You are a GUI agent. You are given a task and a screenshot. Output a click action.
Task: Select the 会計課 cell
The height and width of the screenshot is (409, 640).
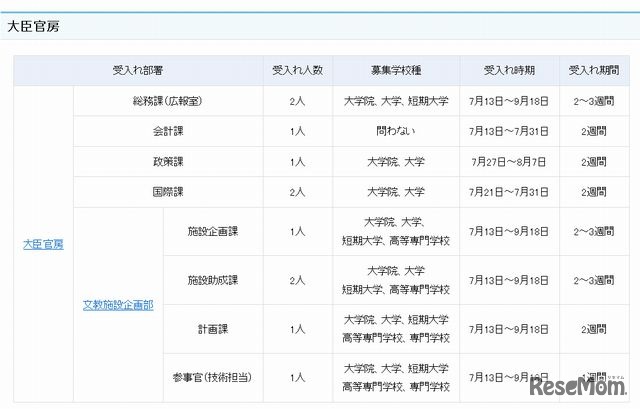pos(168,131)
